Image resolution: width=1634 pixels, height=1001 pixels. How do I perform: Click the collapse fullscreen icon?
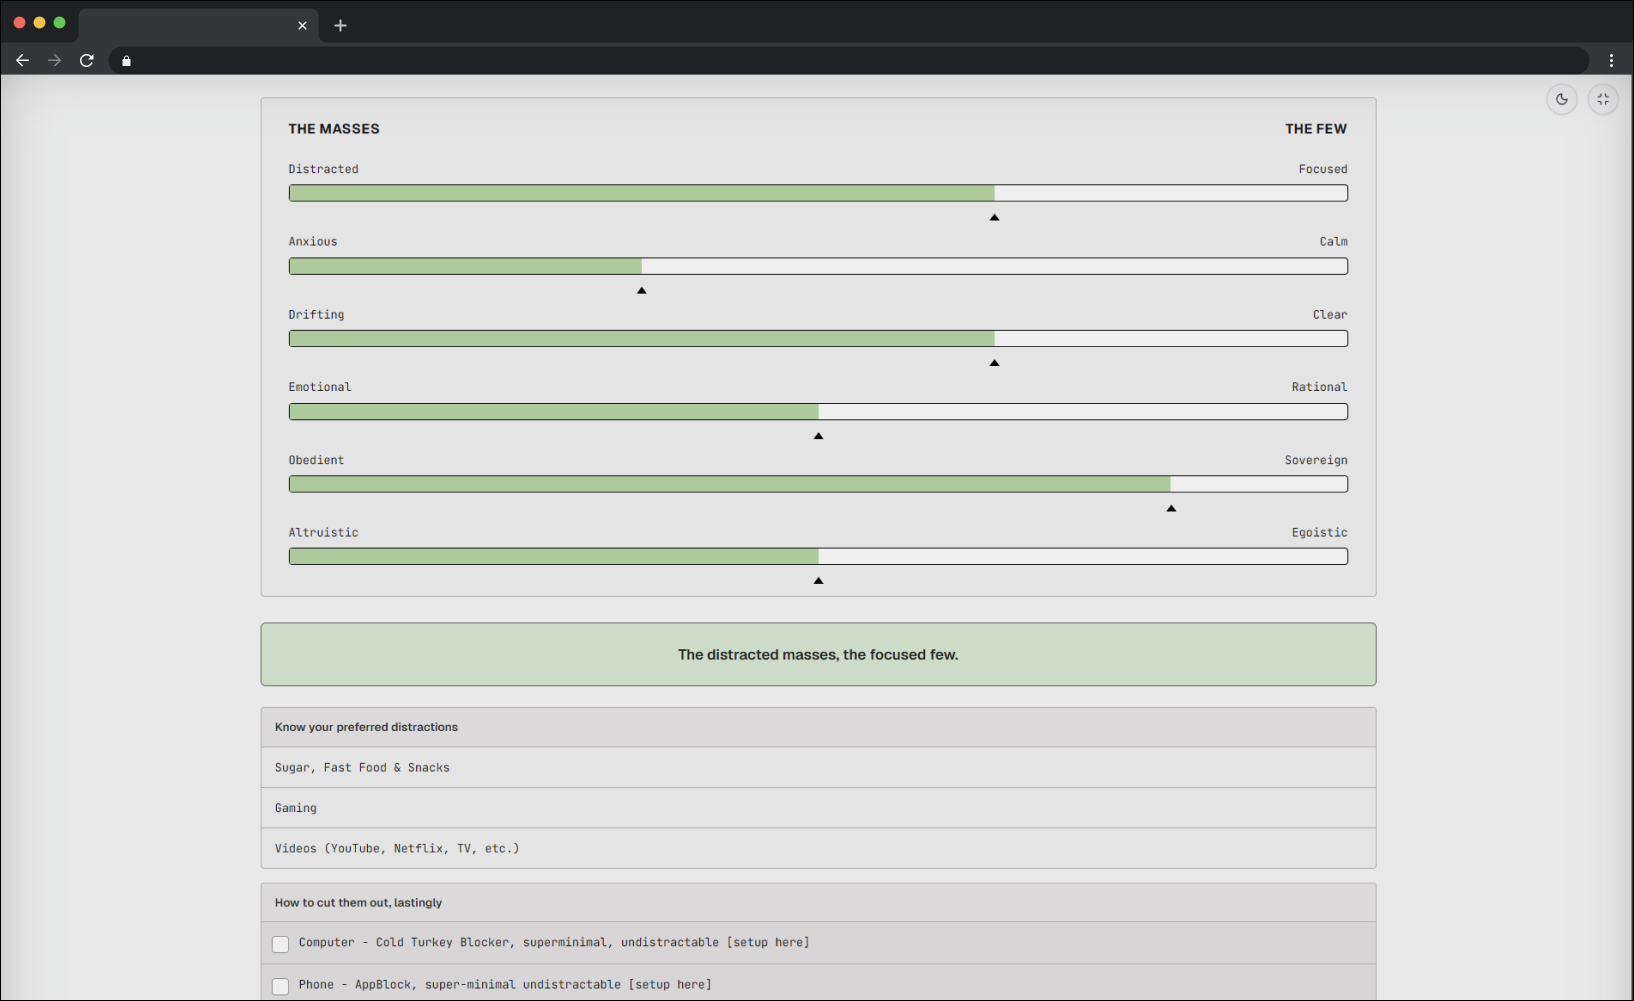[x=1603, y=99]
